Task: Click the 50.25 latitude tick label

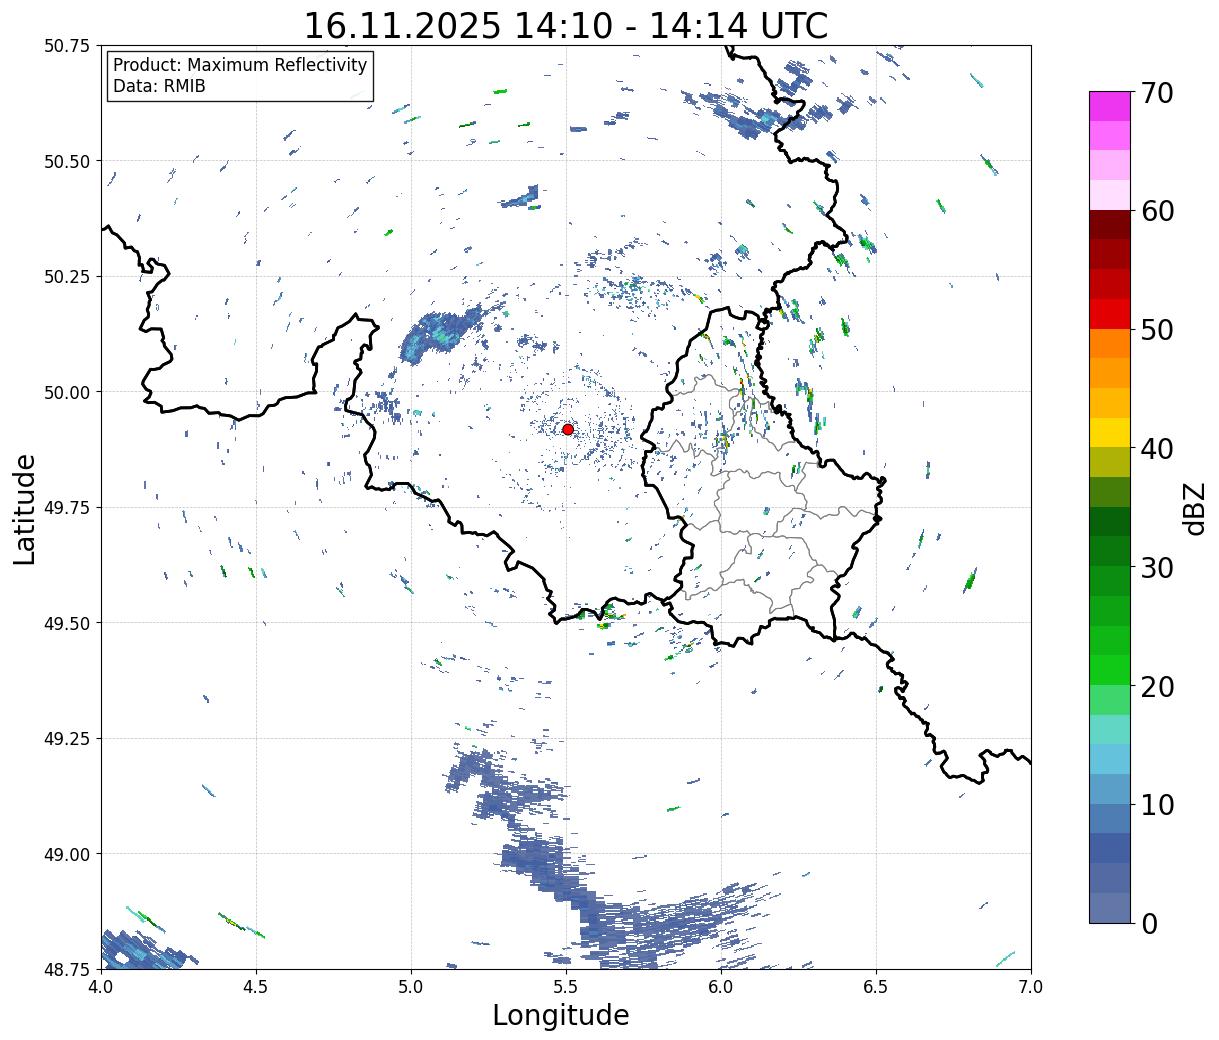Action: coord(67,277)
